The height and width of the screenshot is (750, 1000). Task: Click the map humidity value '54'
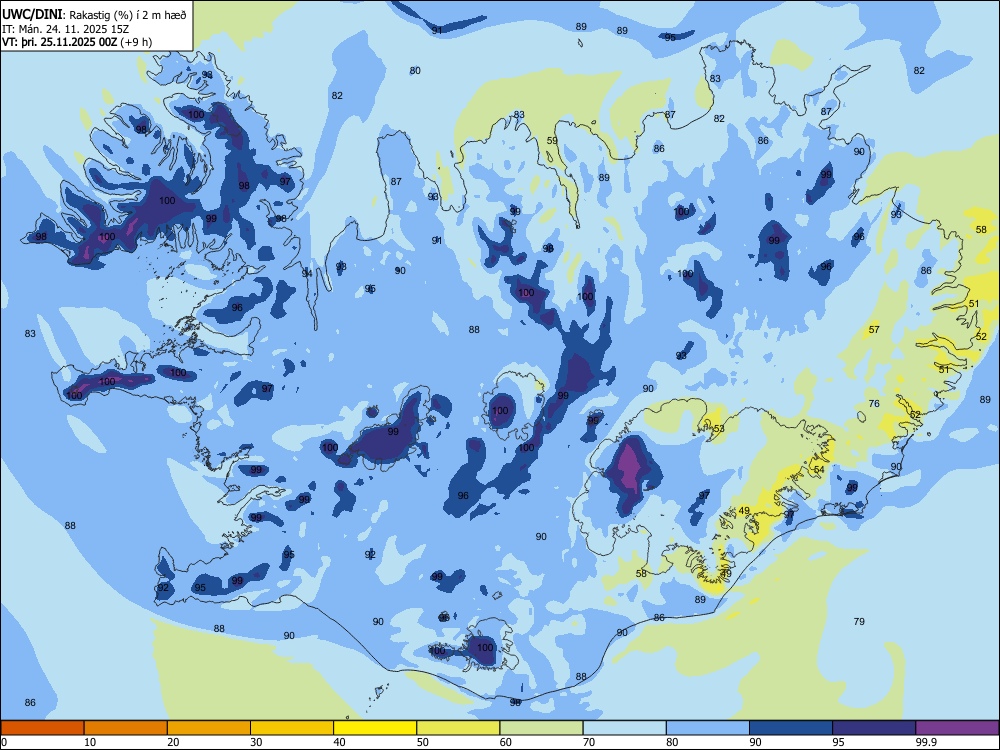(x=820, y=469)
